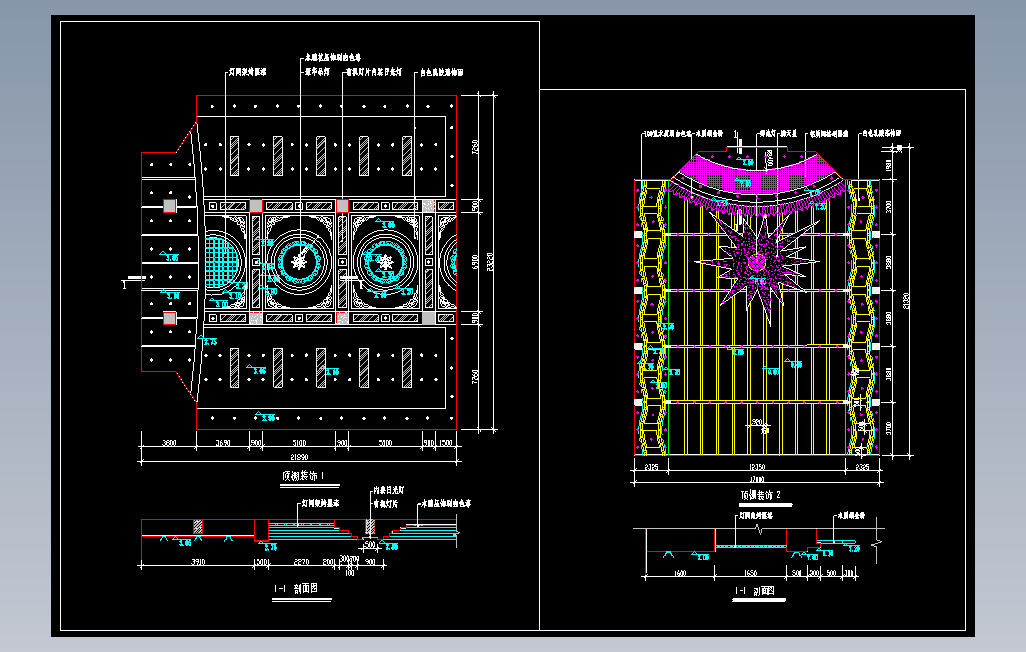Pick the 1600 dimension in the right section

click(680, 573)
